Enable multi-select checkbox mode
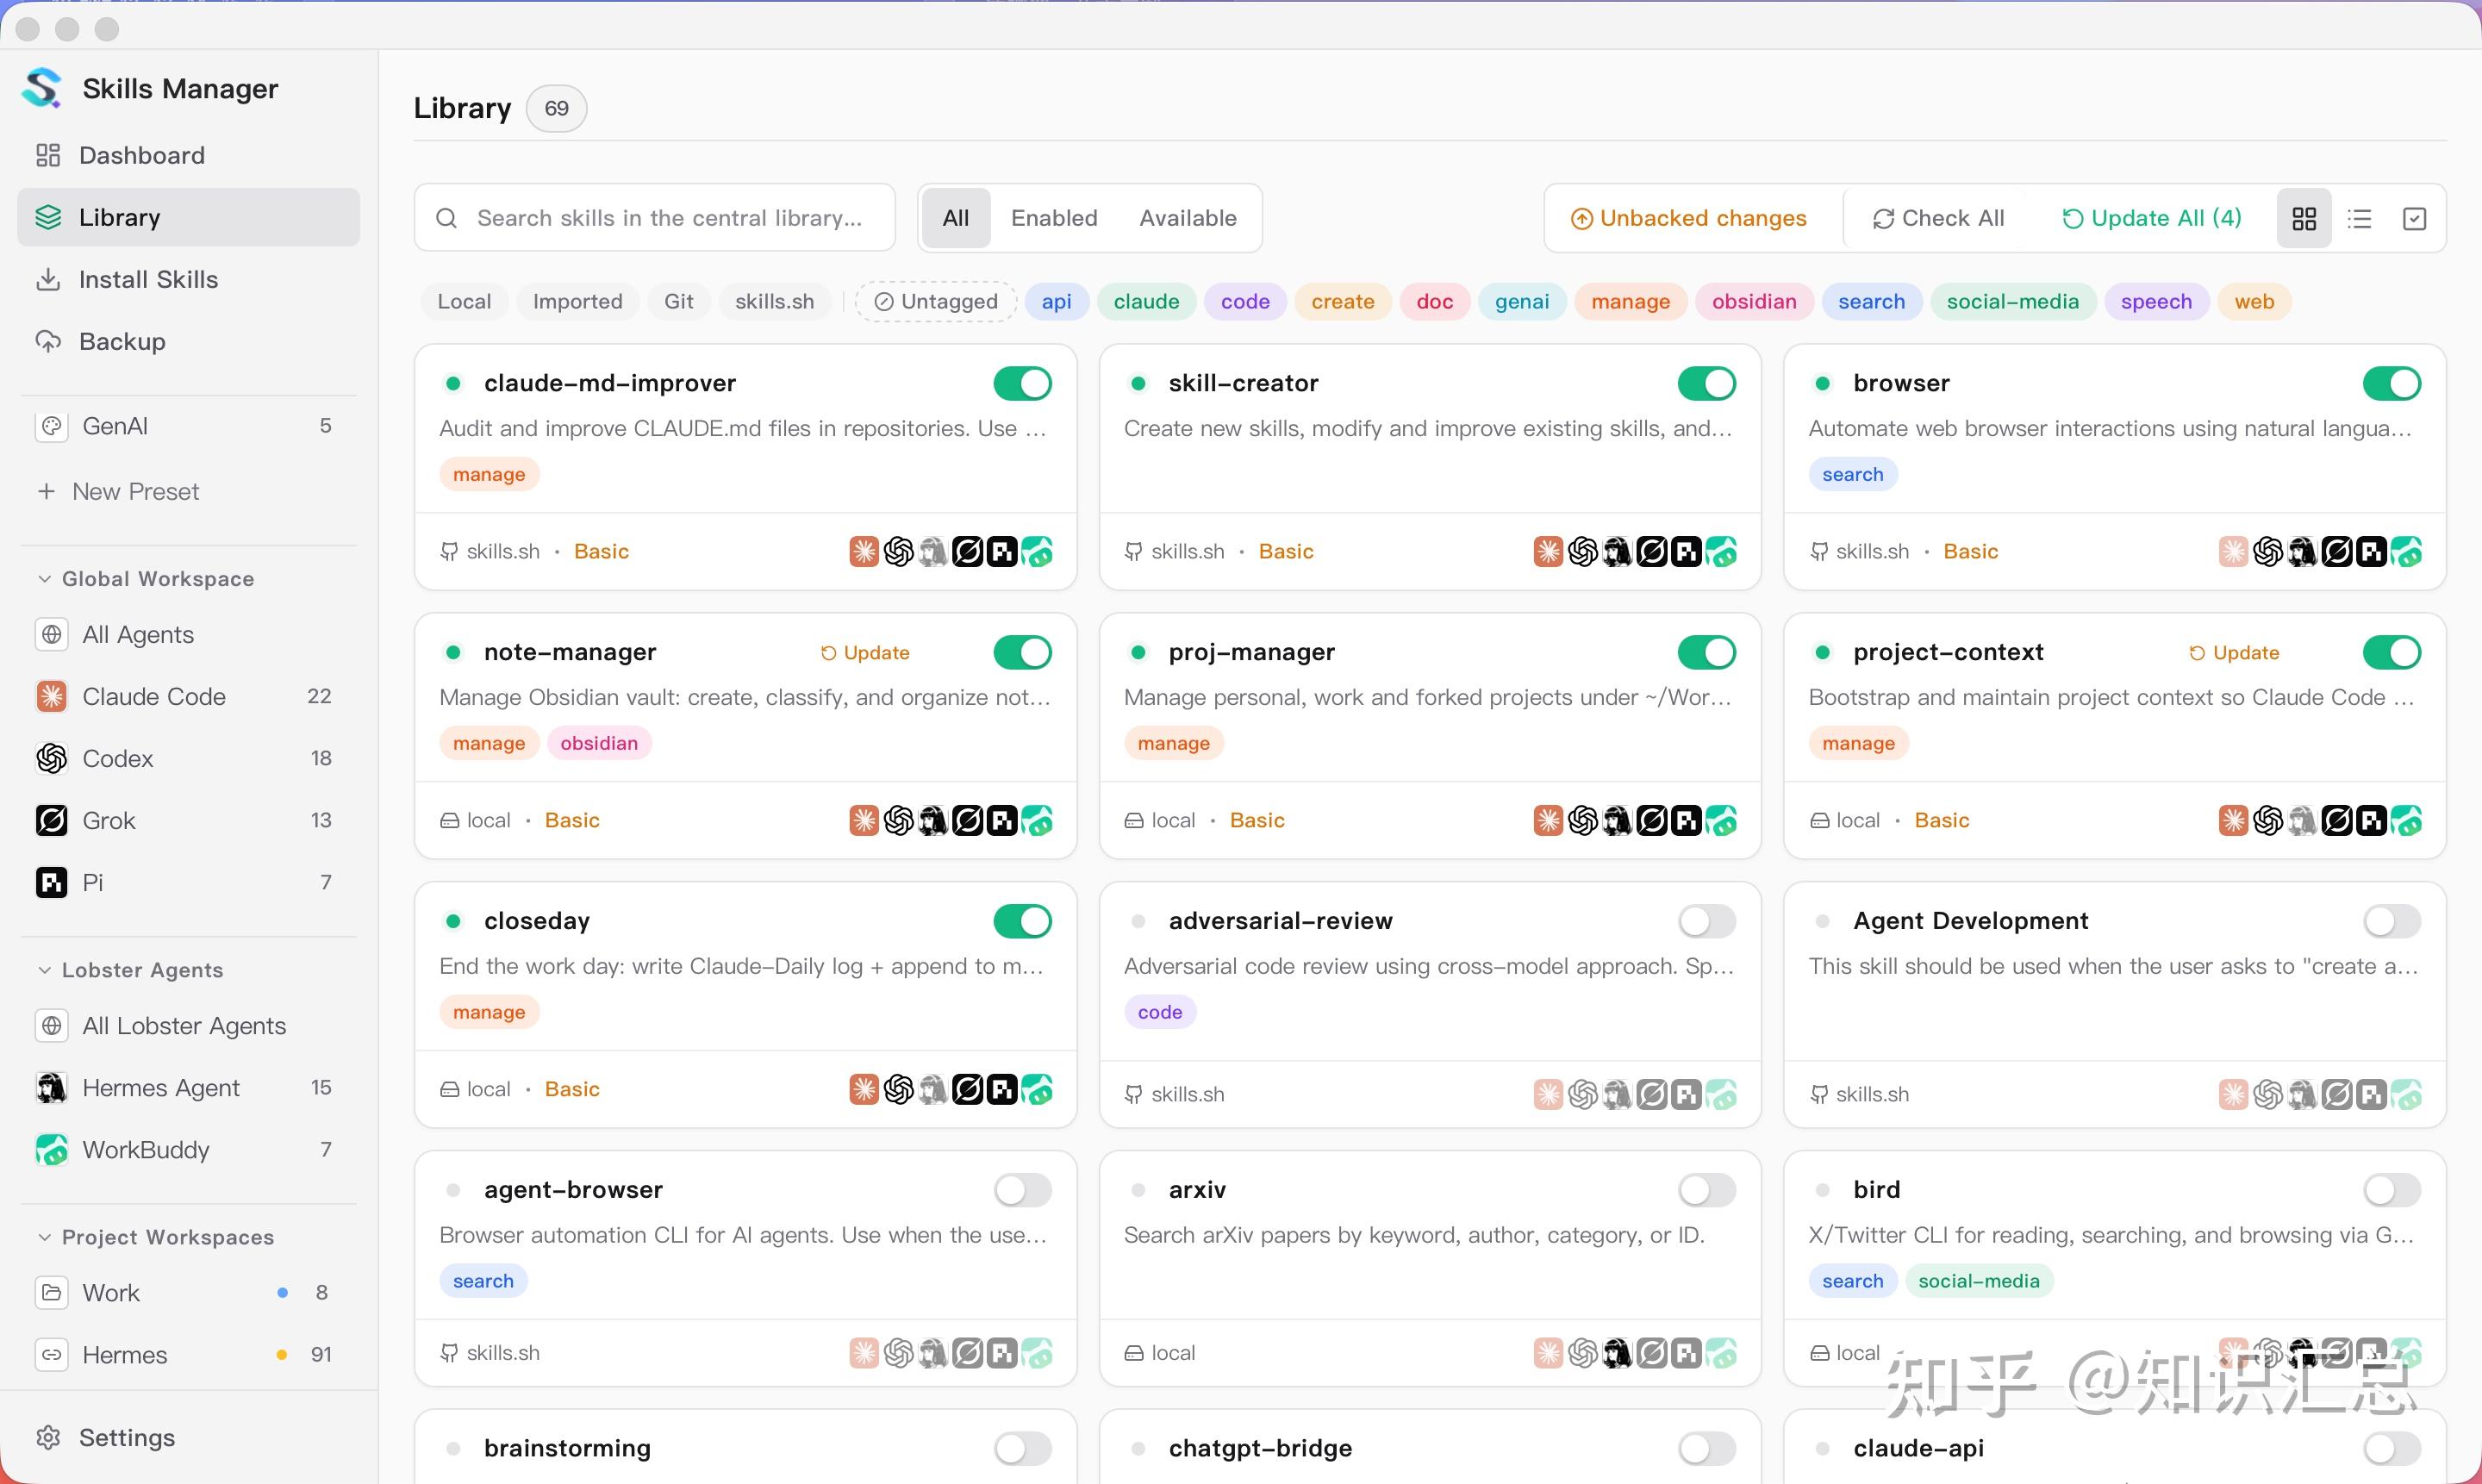Screen dimensions: 2482x1484 click(2414, 218)
